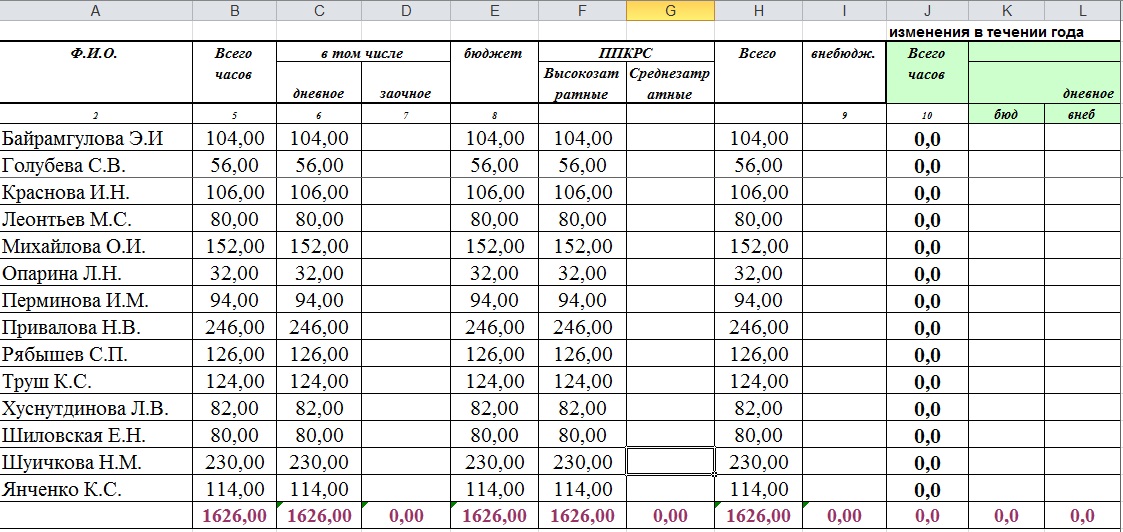This screenshot has height=532, width=1123.
Task: Click the 'в том числе' header cell
Action: point(363,52)
